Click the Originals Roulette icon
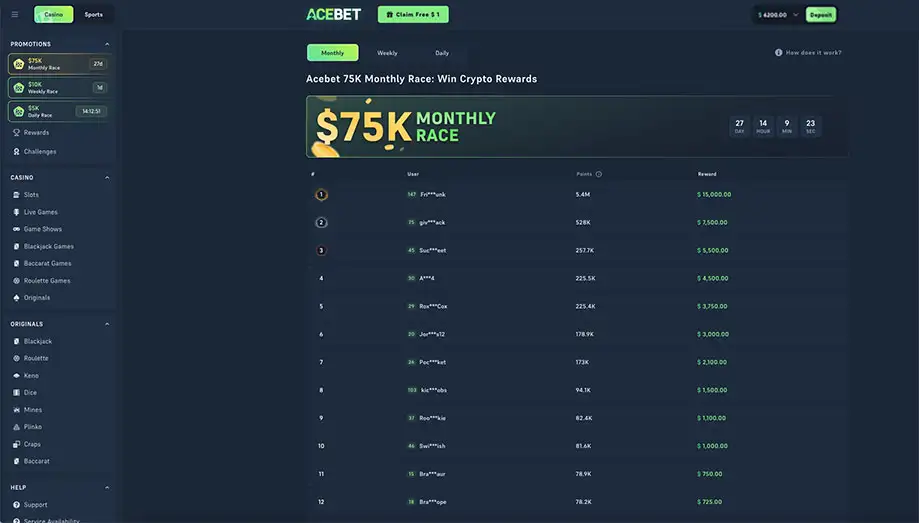919x523 pixels. click(x=16, y=358)
